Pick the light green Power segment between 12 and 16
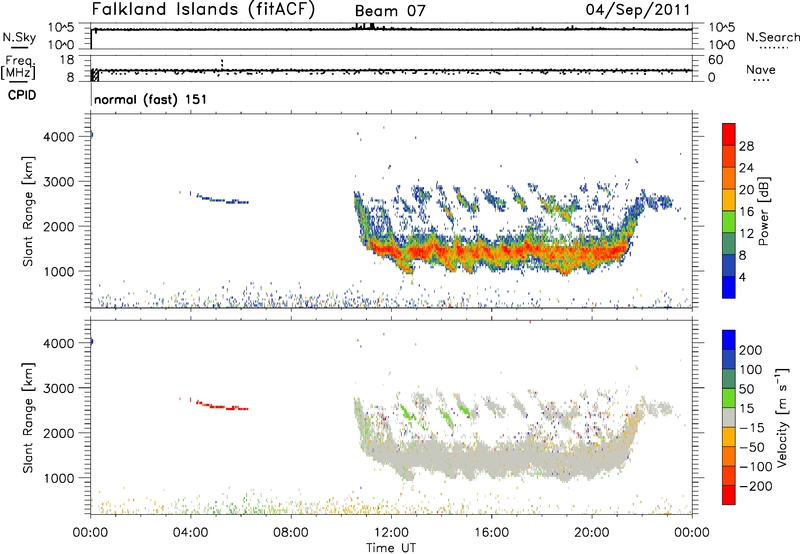The width and height of the screenshot is (800, 554). 729,222
